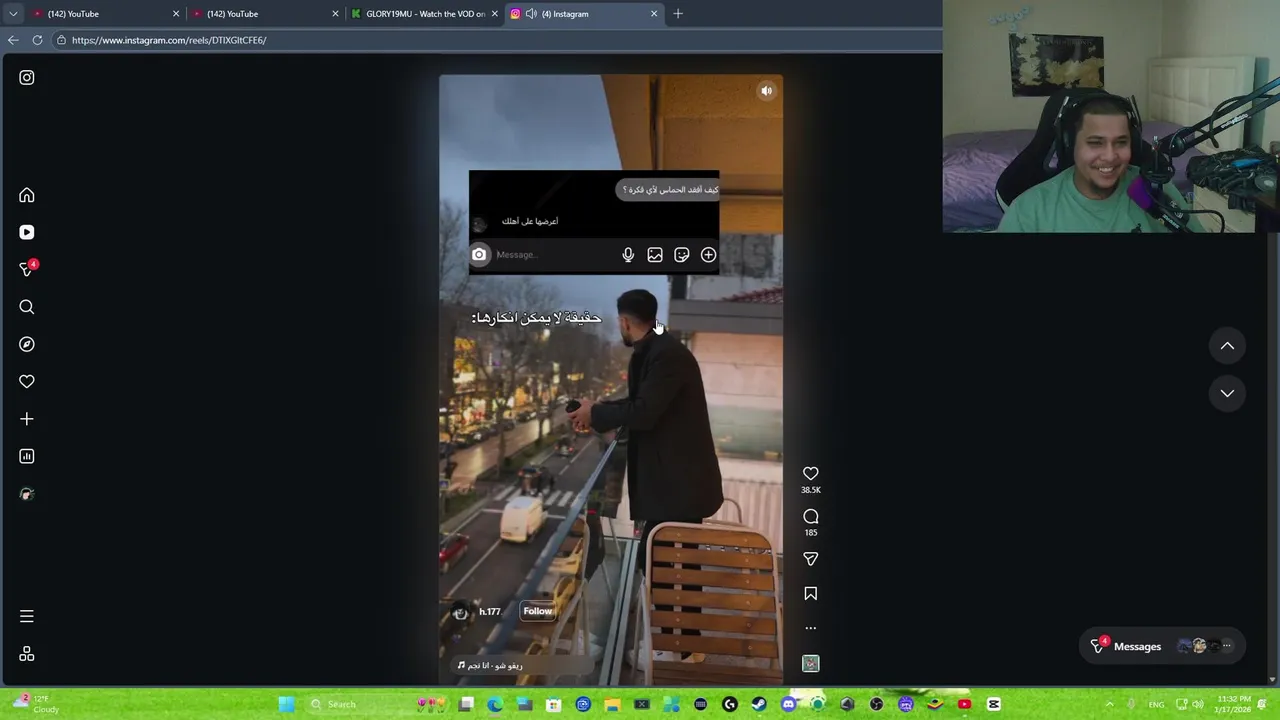
Task: Open Instagram Search from the sidebar
Action: [27, 307]
